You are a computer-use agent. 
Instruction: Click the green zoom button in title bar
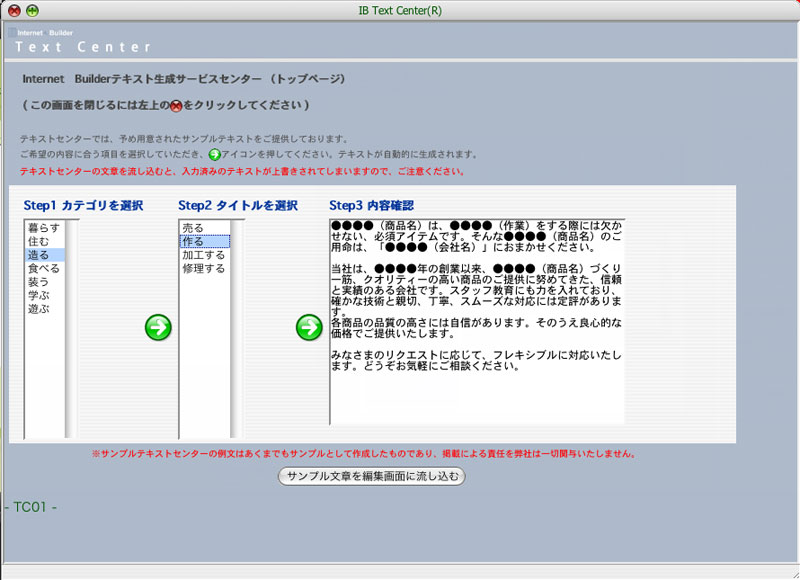point(33,10)
